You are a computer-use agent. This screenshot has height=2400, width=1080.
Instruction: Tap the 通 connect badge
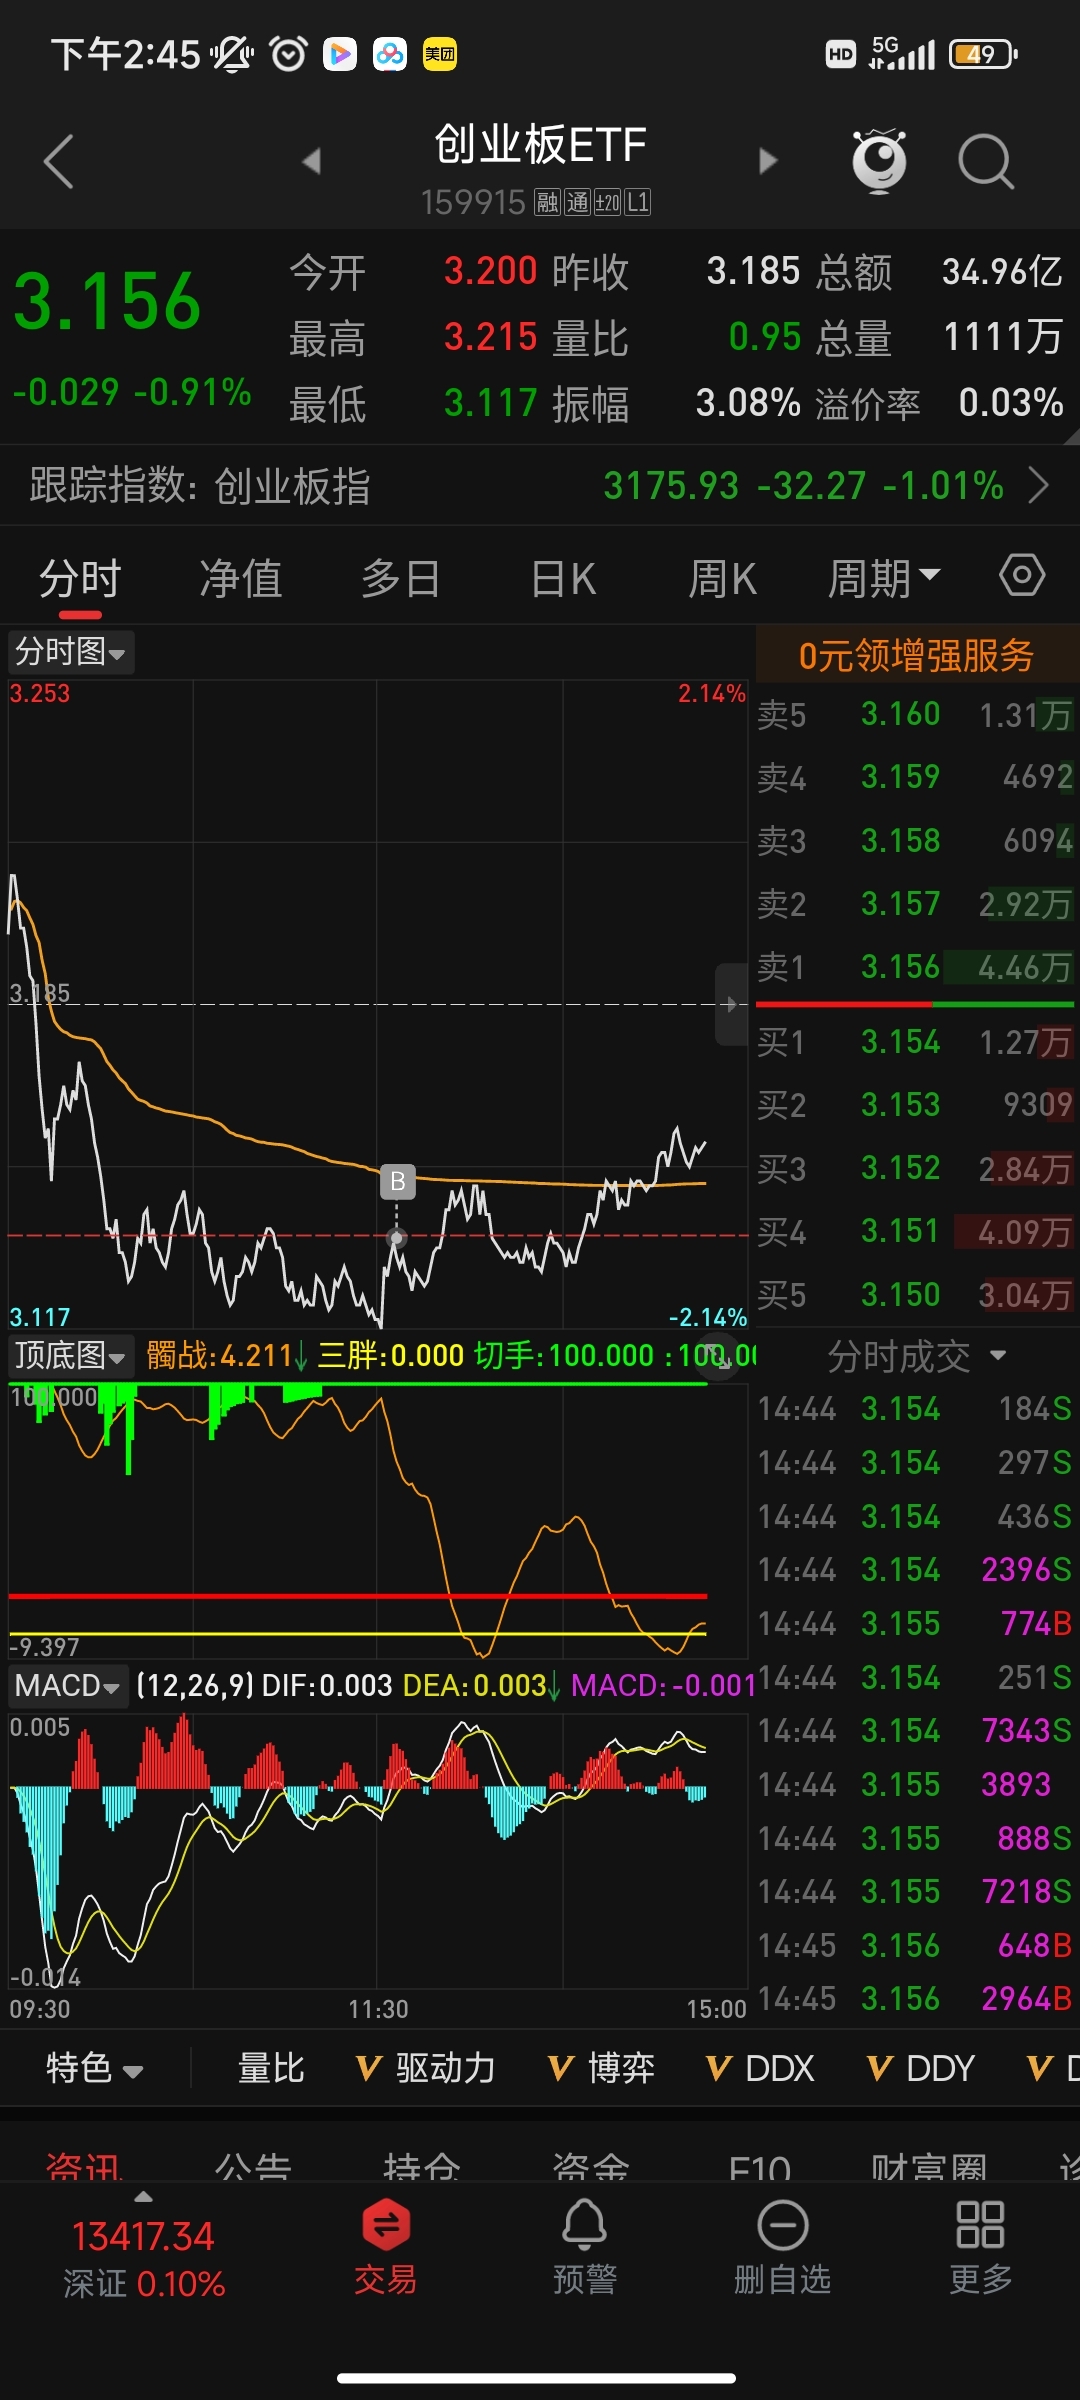[x=577, y=203]
